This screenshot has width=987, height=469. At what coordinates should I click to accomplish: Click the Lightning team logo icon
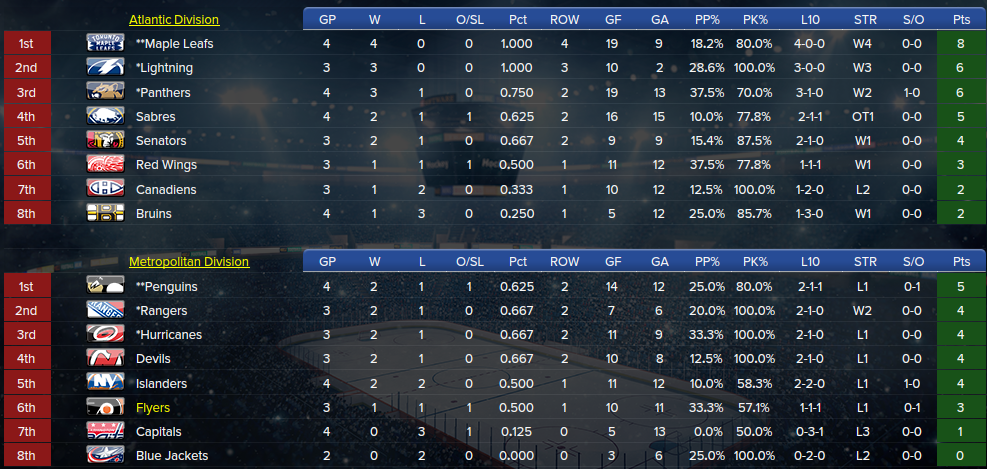104,68
